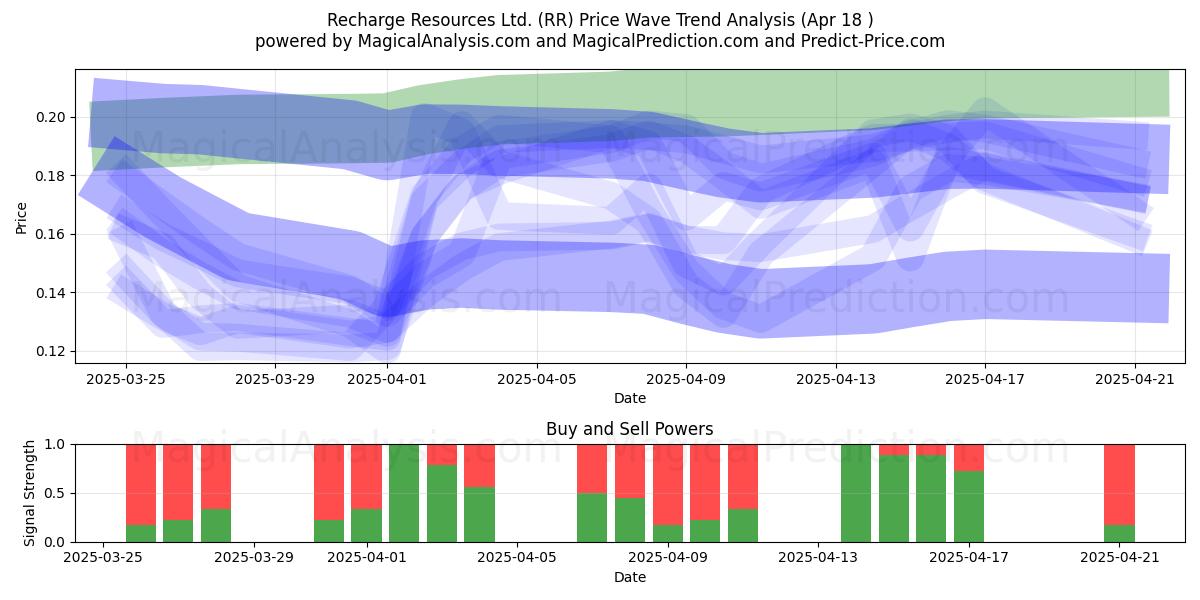This screenshot has width=1200, height=600.
Task: Click the 2025-04-09 tick under the price chart
Action: (686, 379)
